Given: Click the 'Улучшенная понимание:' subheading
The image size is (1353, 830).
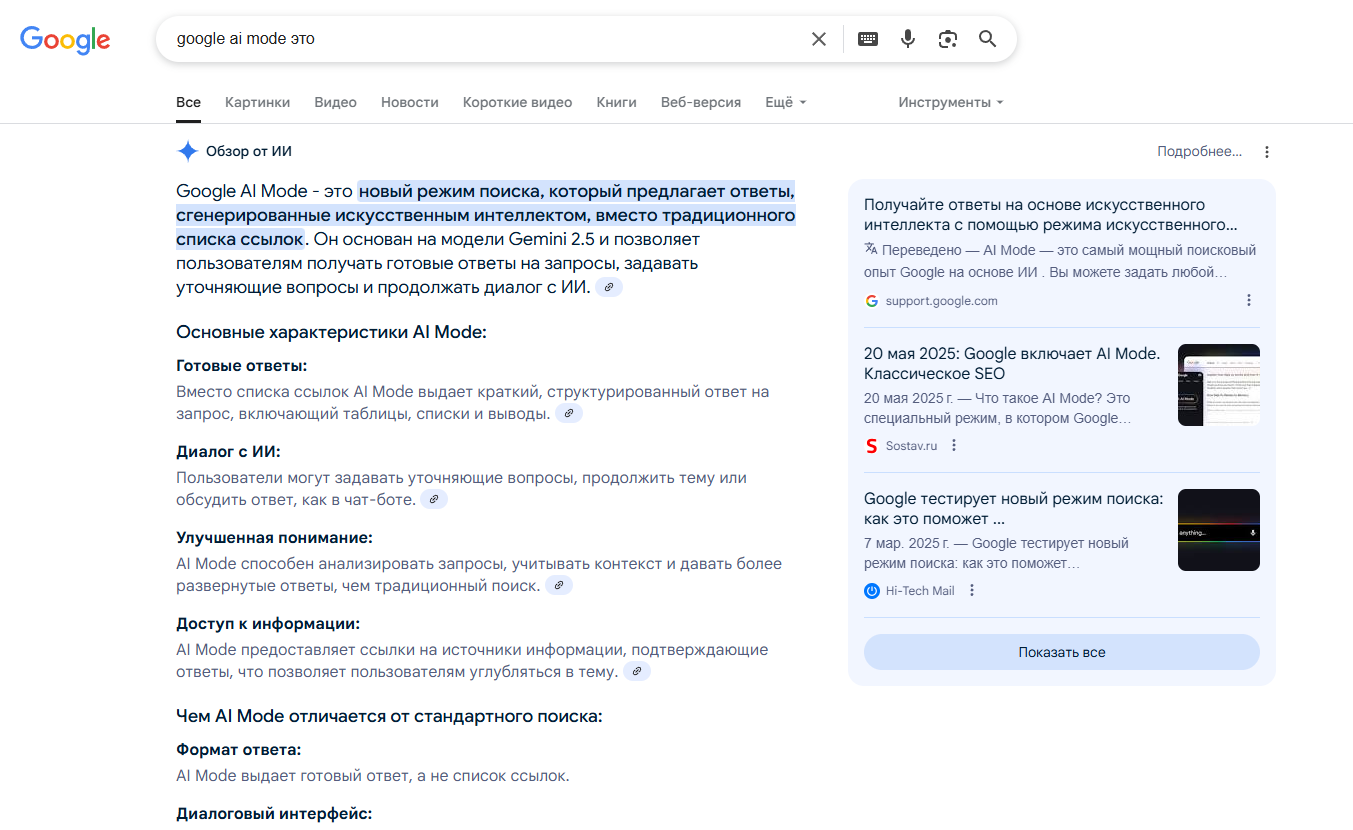Looking at the screenshot, I should click(x=274, y=537).
